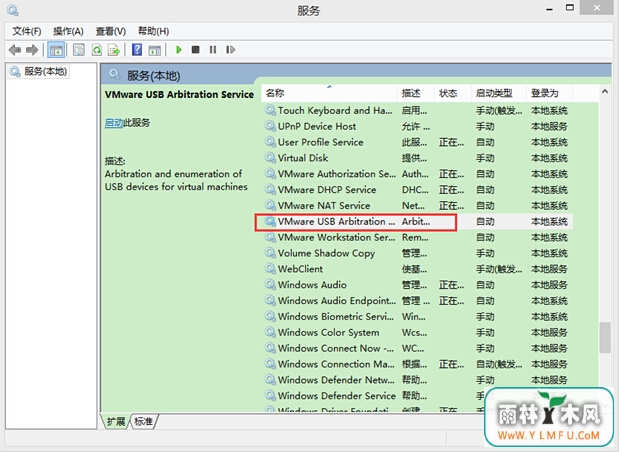Click 自动 startup type of VMware DHCP Service
This screenshot has width=619, height=452.
tap(485, 190)
